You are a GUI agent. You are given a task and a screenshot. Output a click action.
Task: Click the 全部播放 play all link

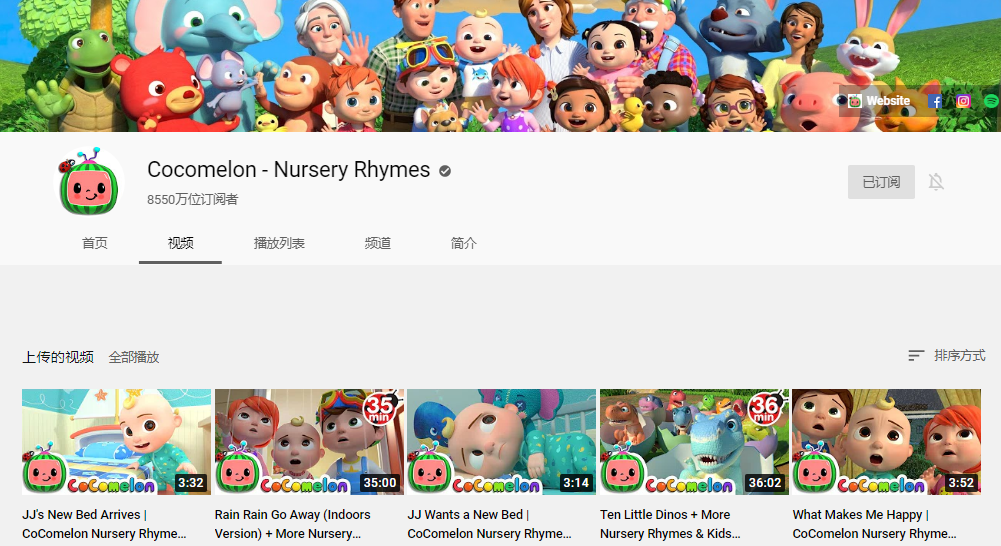click(133, 357)
